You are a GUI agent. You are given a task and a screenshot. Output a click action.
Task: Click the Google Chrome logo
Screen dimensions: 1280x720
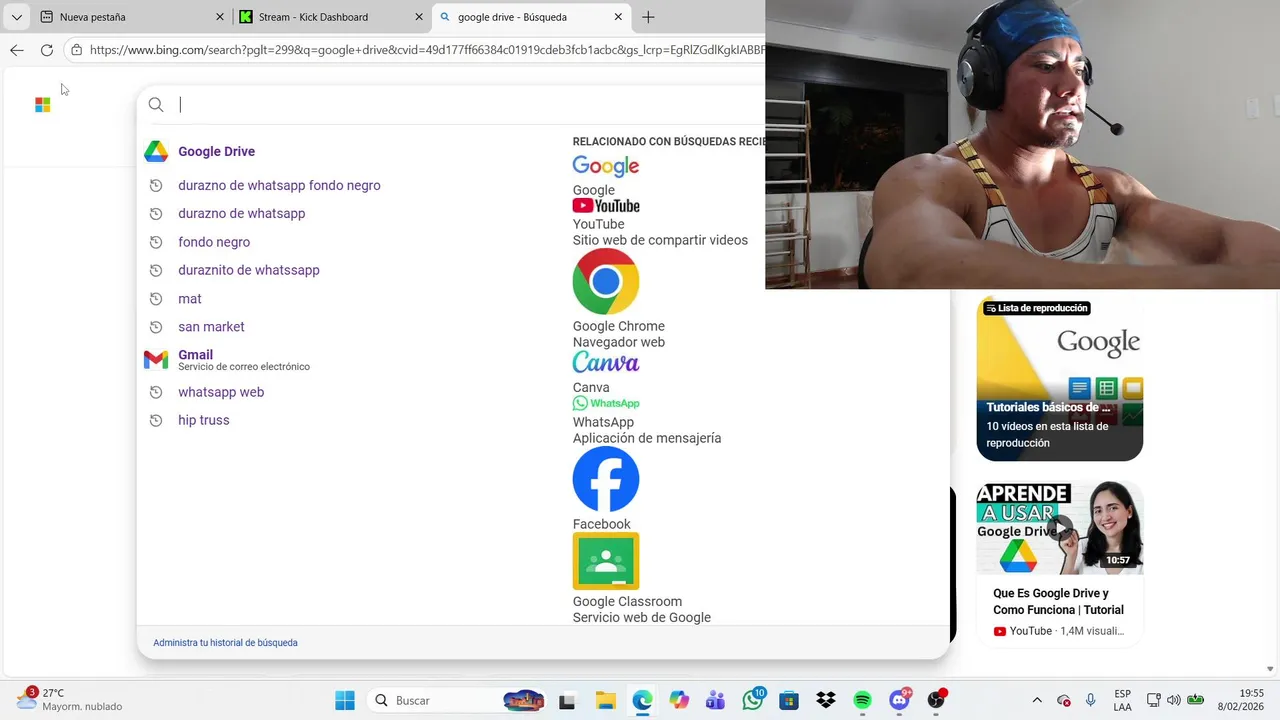[606, 281]
